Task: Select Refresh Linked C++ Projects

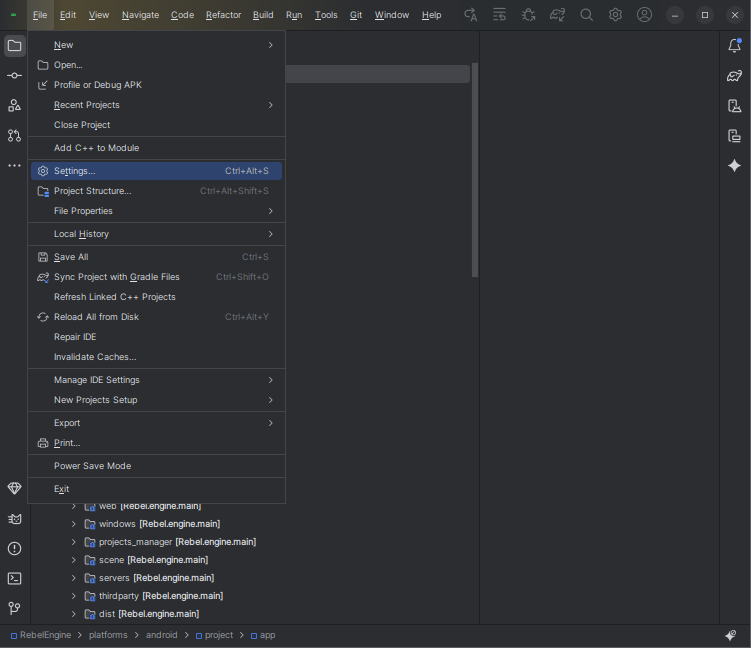Action: pos(156,297)
